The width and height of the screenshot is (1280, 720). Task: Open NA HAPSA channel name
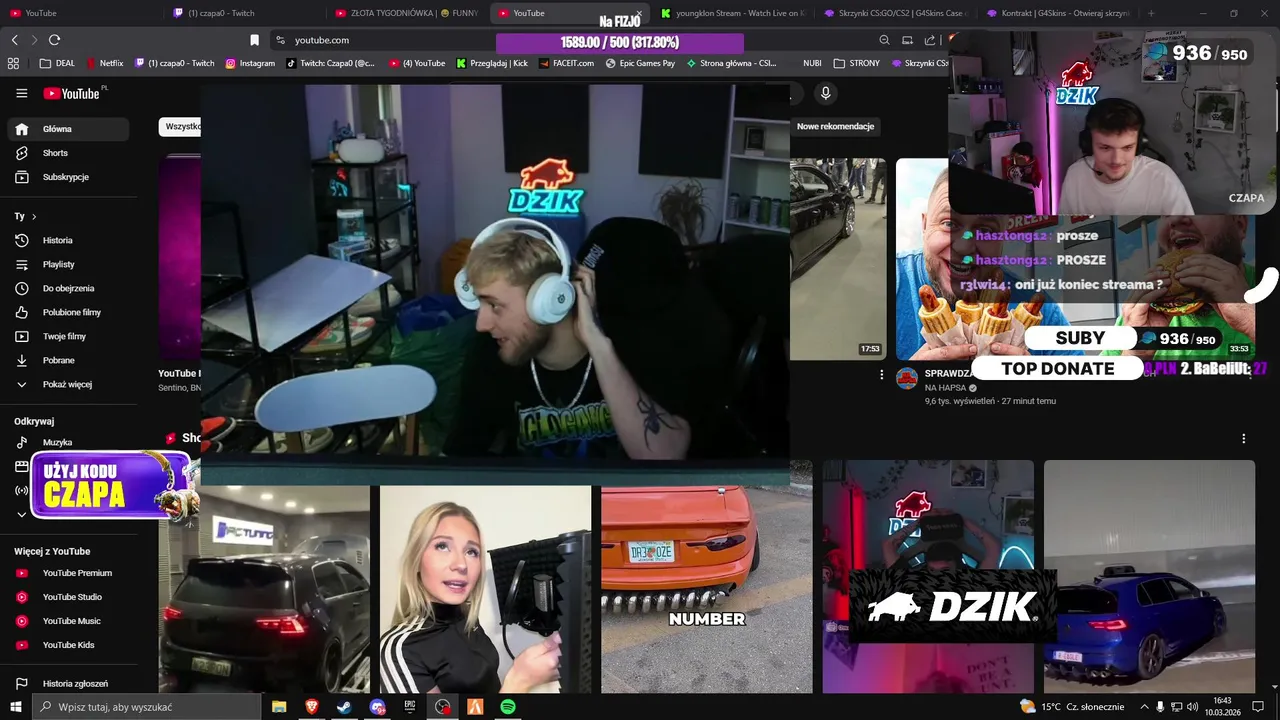click(x=945, y=388)
